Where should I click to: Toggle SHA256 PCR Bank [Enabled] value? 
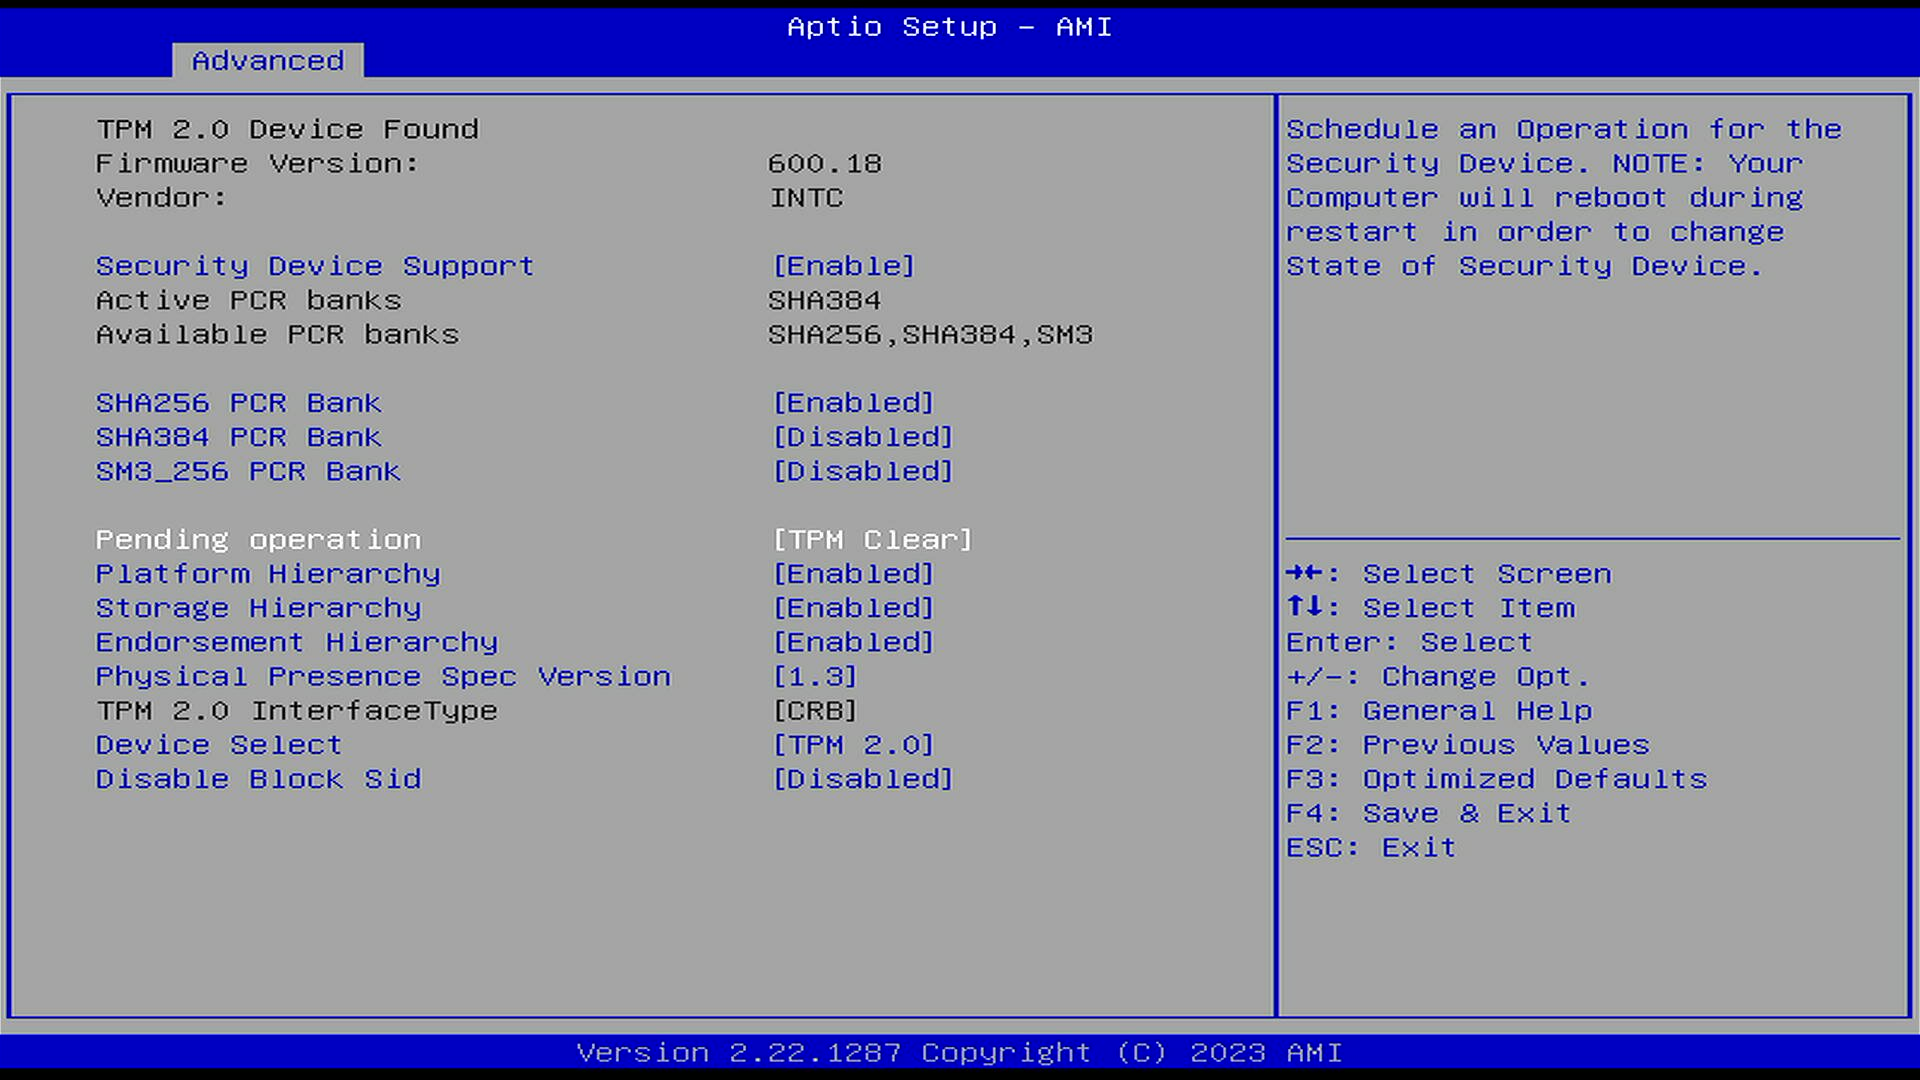coord(854,403)
